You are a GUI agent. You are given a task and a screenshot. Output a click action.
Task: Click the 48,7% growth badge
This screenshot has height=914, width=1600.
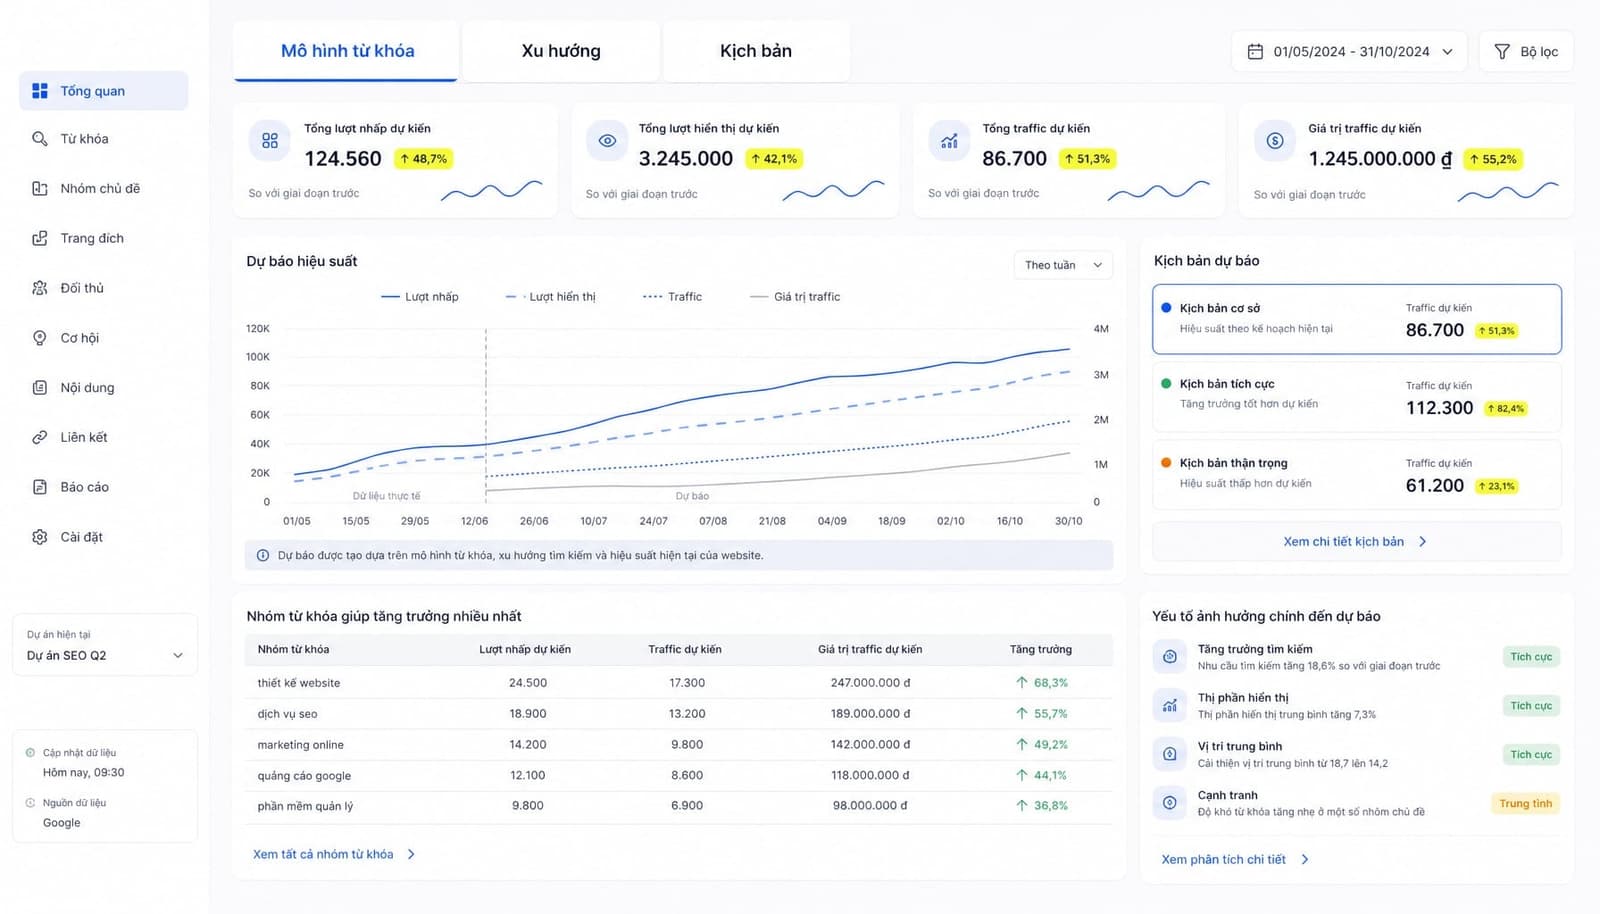tap(424, 159)
